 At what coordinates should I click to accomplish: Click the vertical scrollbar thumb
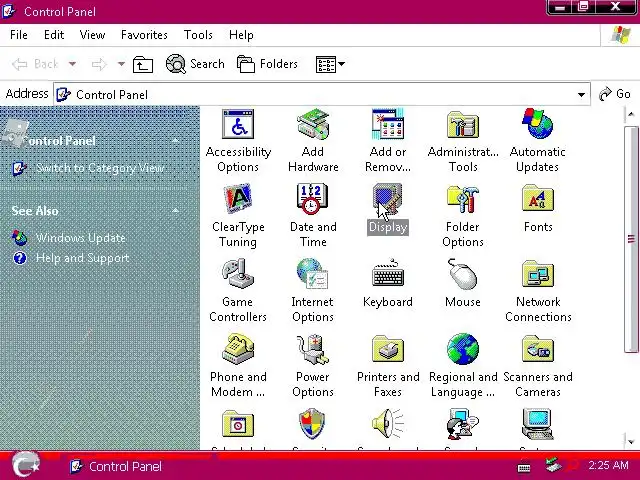coord(631,239)
